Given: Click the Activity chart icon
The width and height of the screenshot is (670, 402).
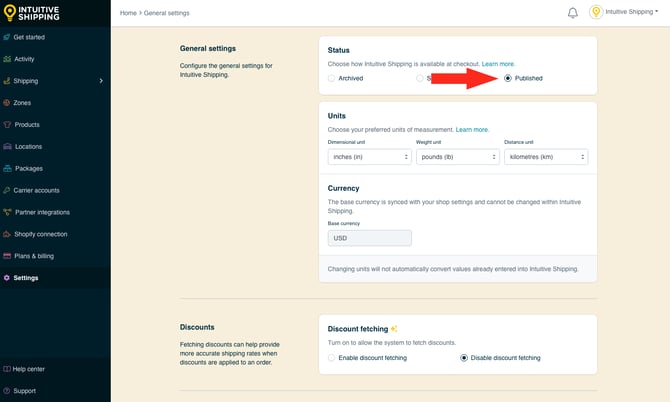Looking at the screenshot, I should pyautogui.click(x=7, y=59).
